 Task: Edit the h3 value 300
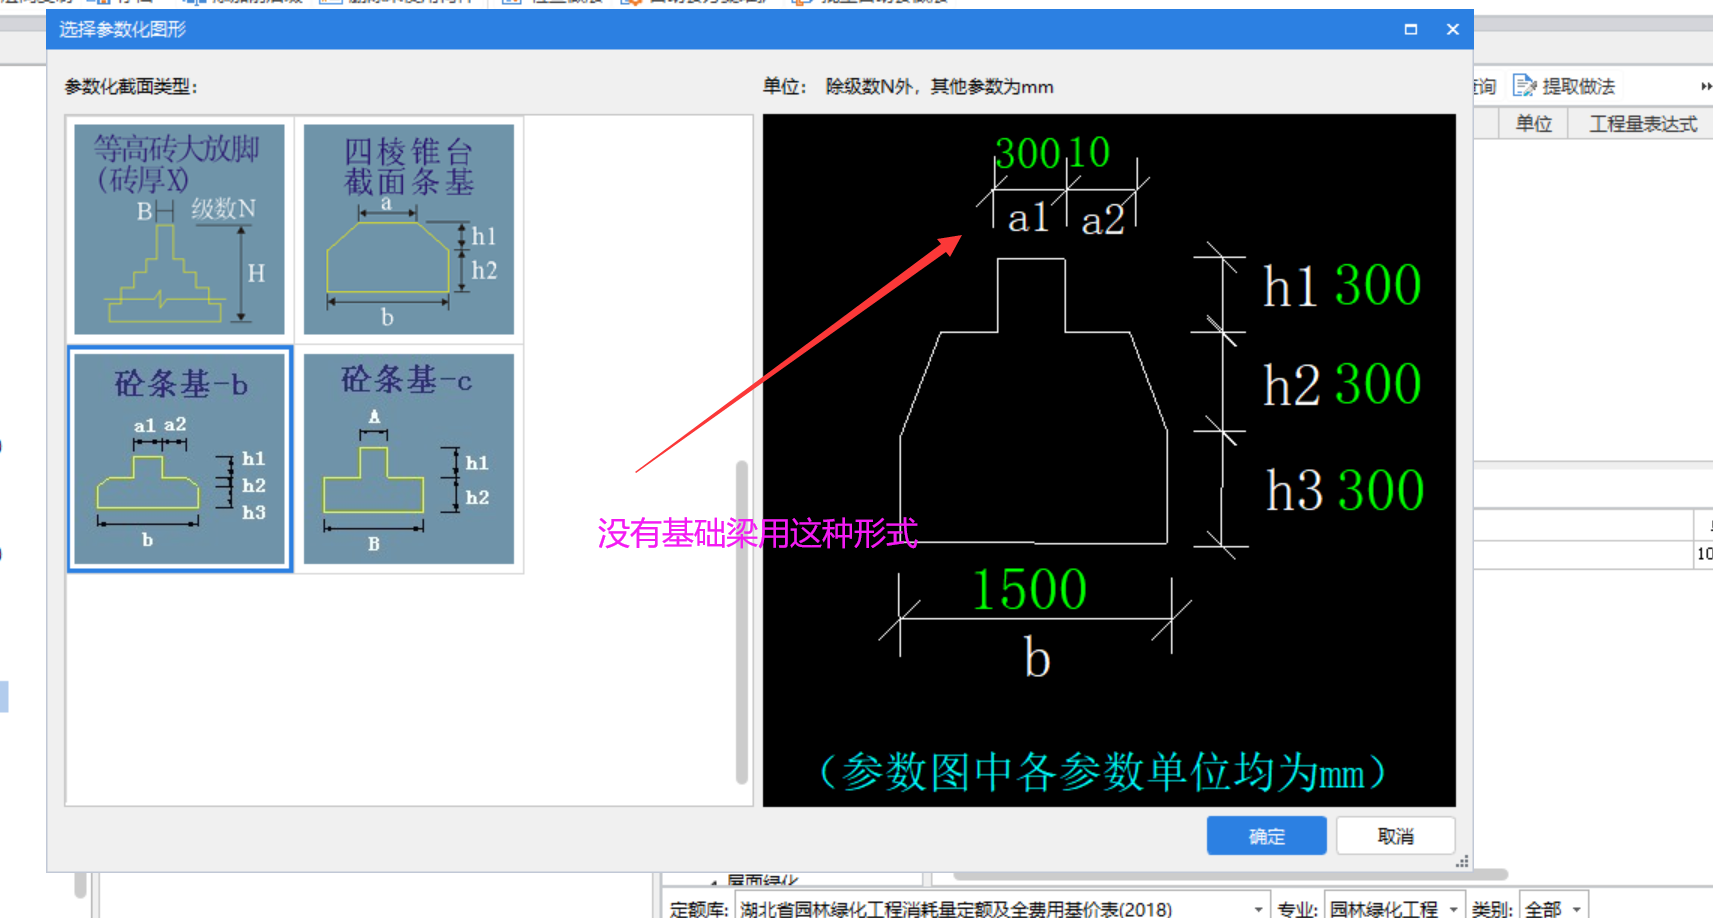coord(1381,490)
